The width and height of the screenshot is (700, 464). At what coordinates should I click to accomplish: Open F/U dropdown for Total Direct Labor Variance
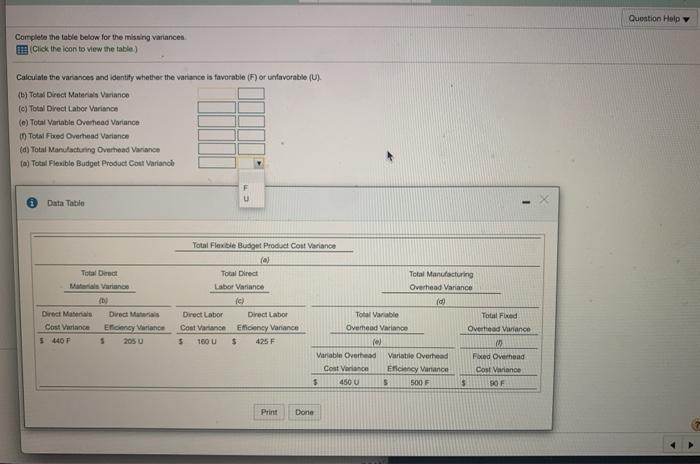coord(251,108)
